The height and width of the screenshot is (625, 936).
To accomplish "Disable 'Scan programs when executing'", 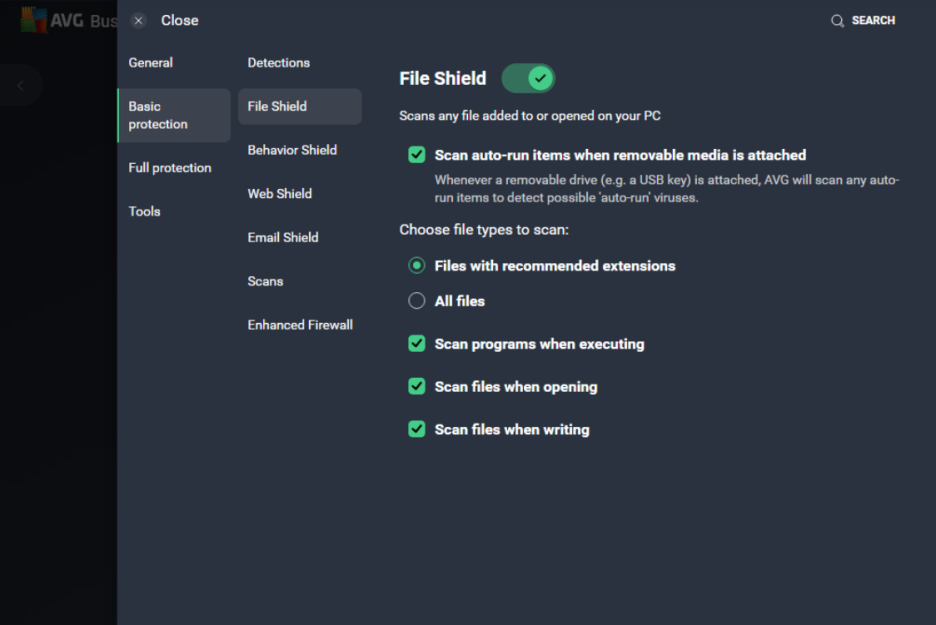I will point(417,343).
